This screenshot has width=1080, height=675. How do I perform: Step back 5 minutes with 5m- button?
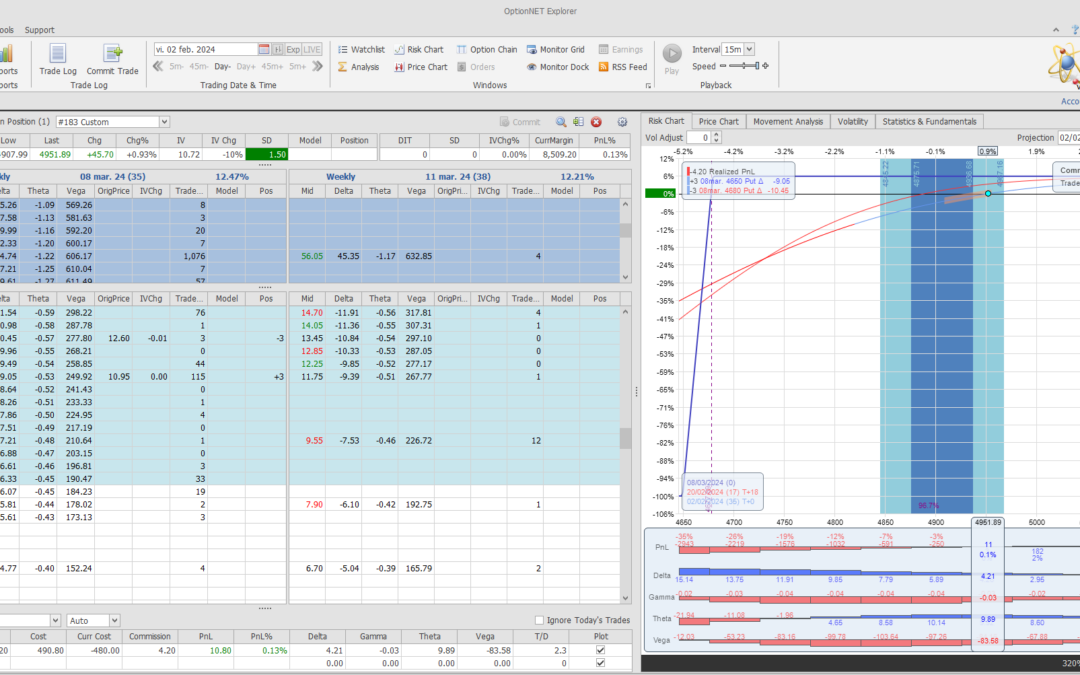tap(176, 66)
